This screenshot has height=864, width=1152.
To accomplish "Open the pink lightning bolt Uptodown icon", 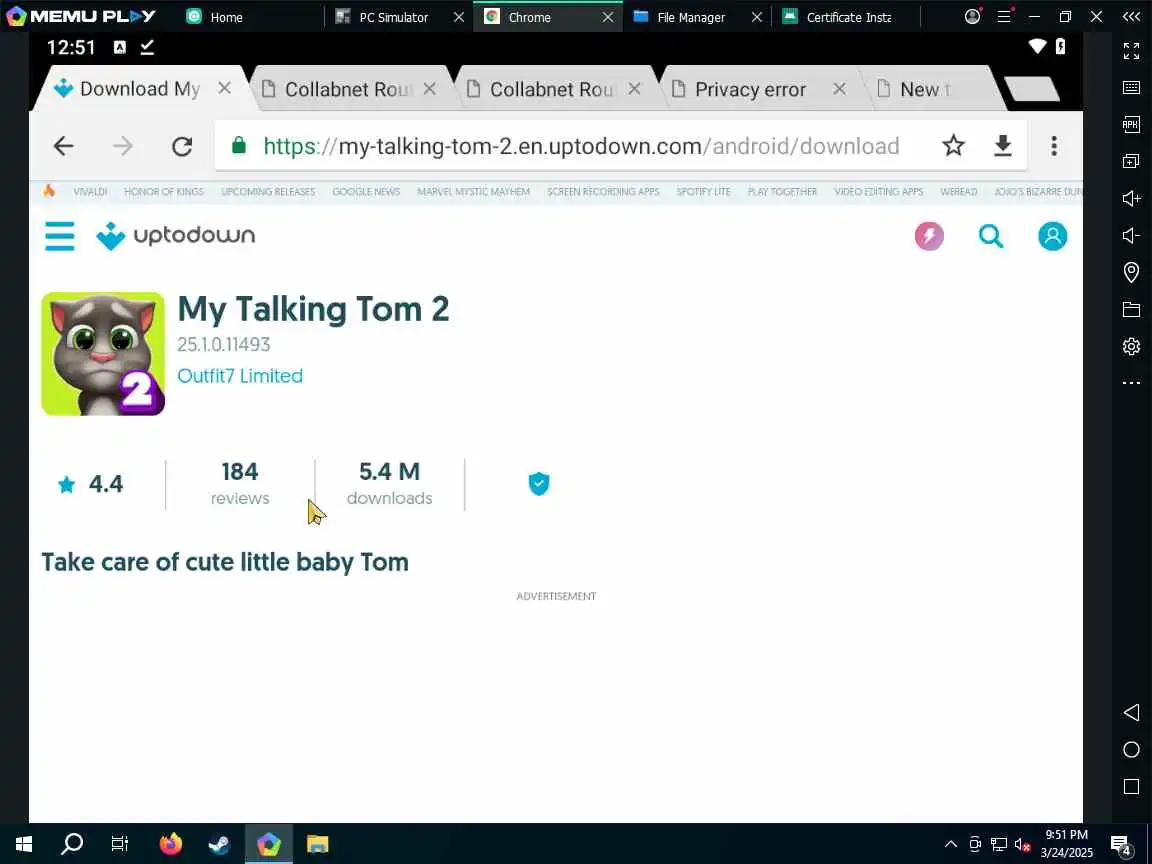I will [929, 236].
